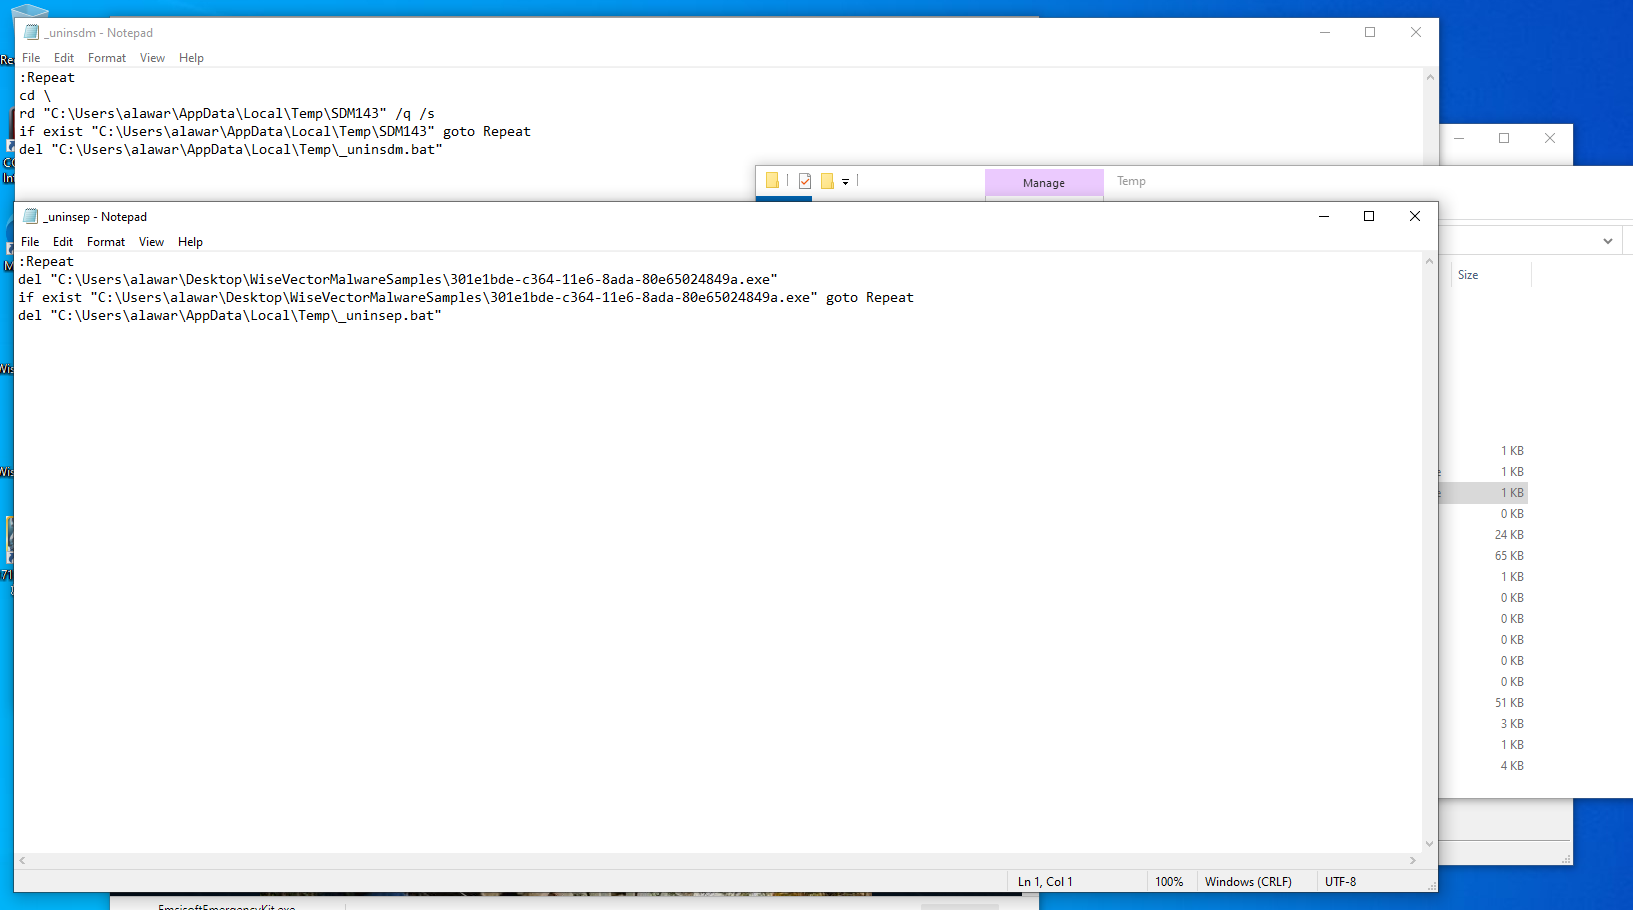
Task: Click the New folder icon in Explorer toolbar
Action: click(827, 181)
